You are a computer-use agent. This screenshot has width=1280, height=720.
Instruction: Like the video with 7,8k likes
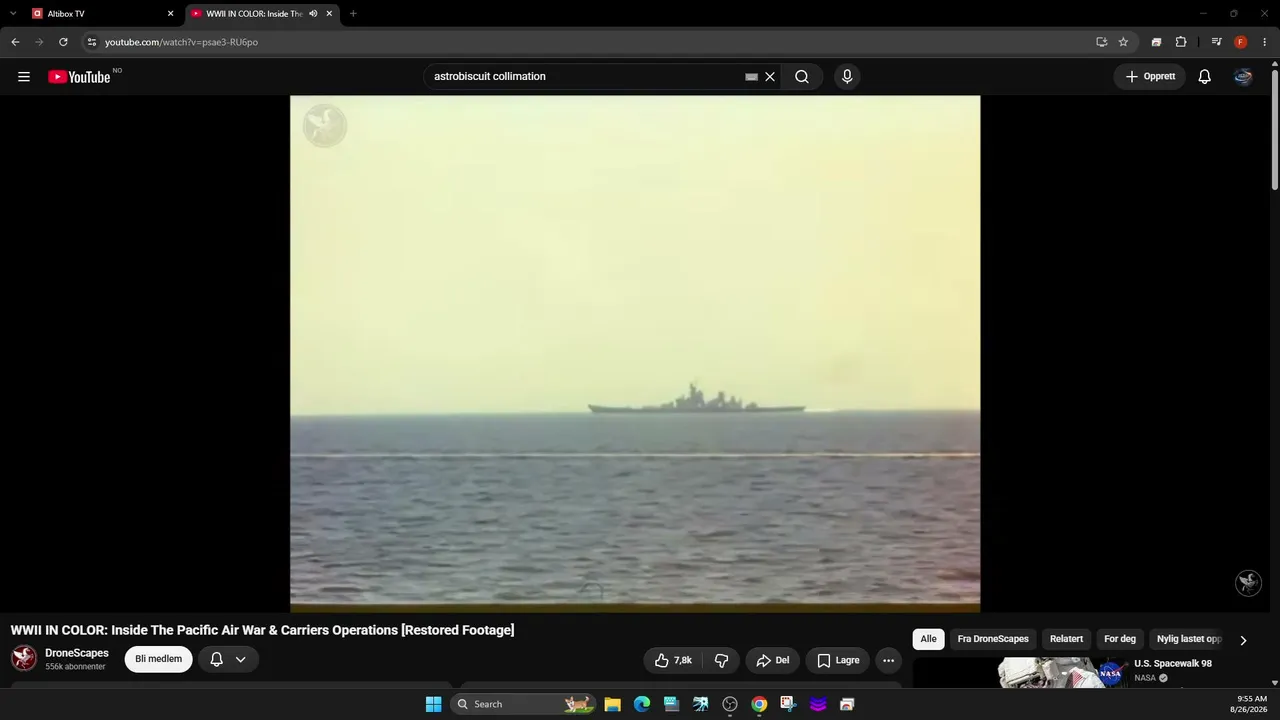click(673, 660)
